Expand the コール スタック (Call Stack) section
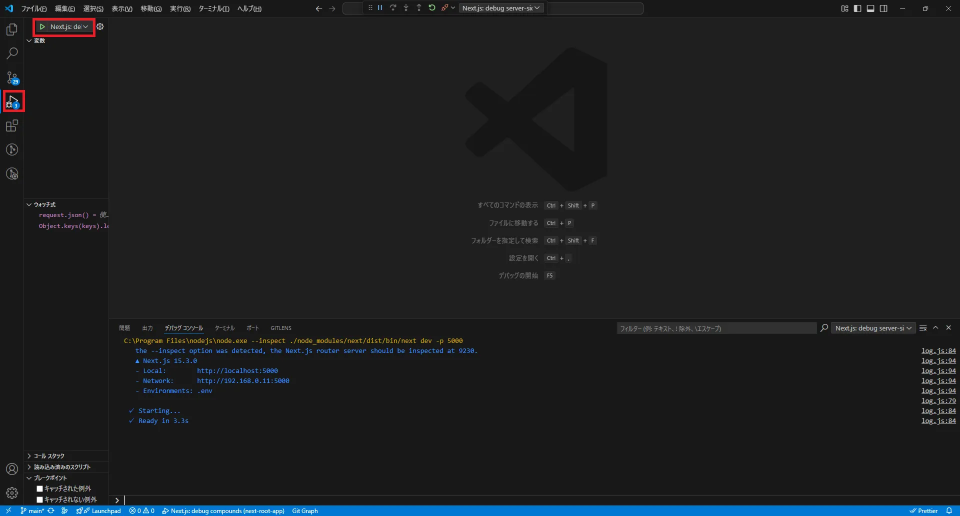This screenshot has width=960, height=516. (x=29, y=456)
